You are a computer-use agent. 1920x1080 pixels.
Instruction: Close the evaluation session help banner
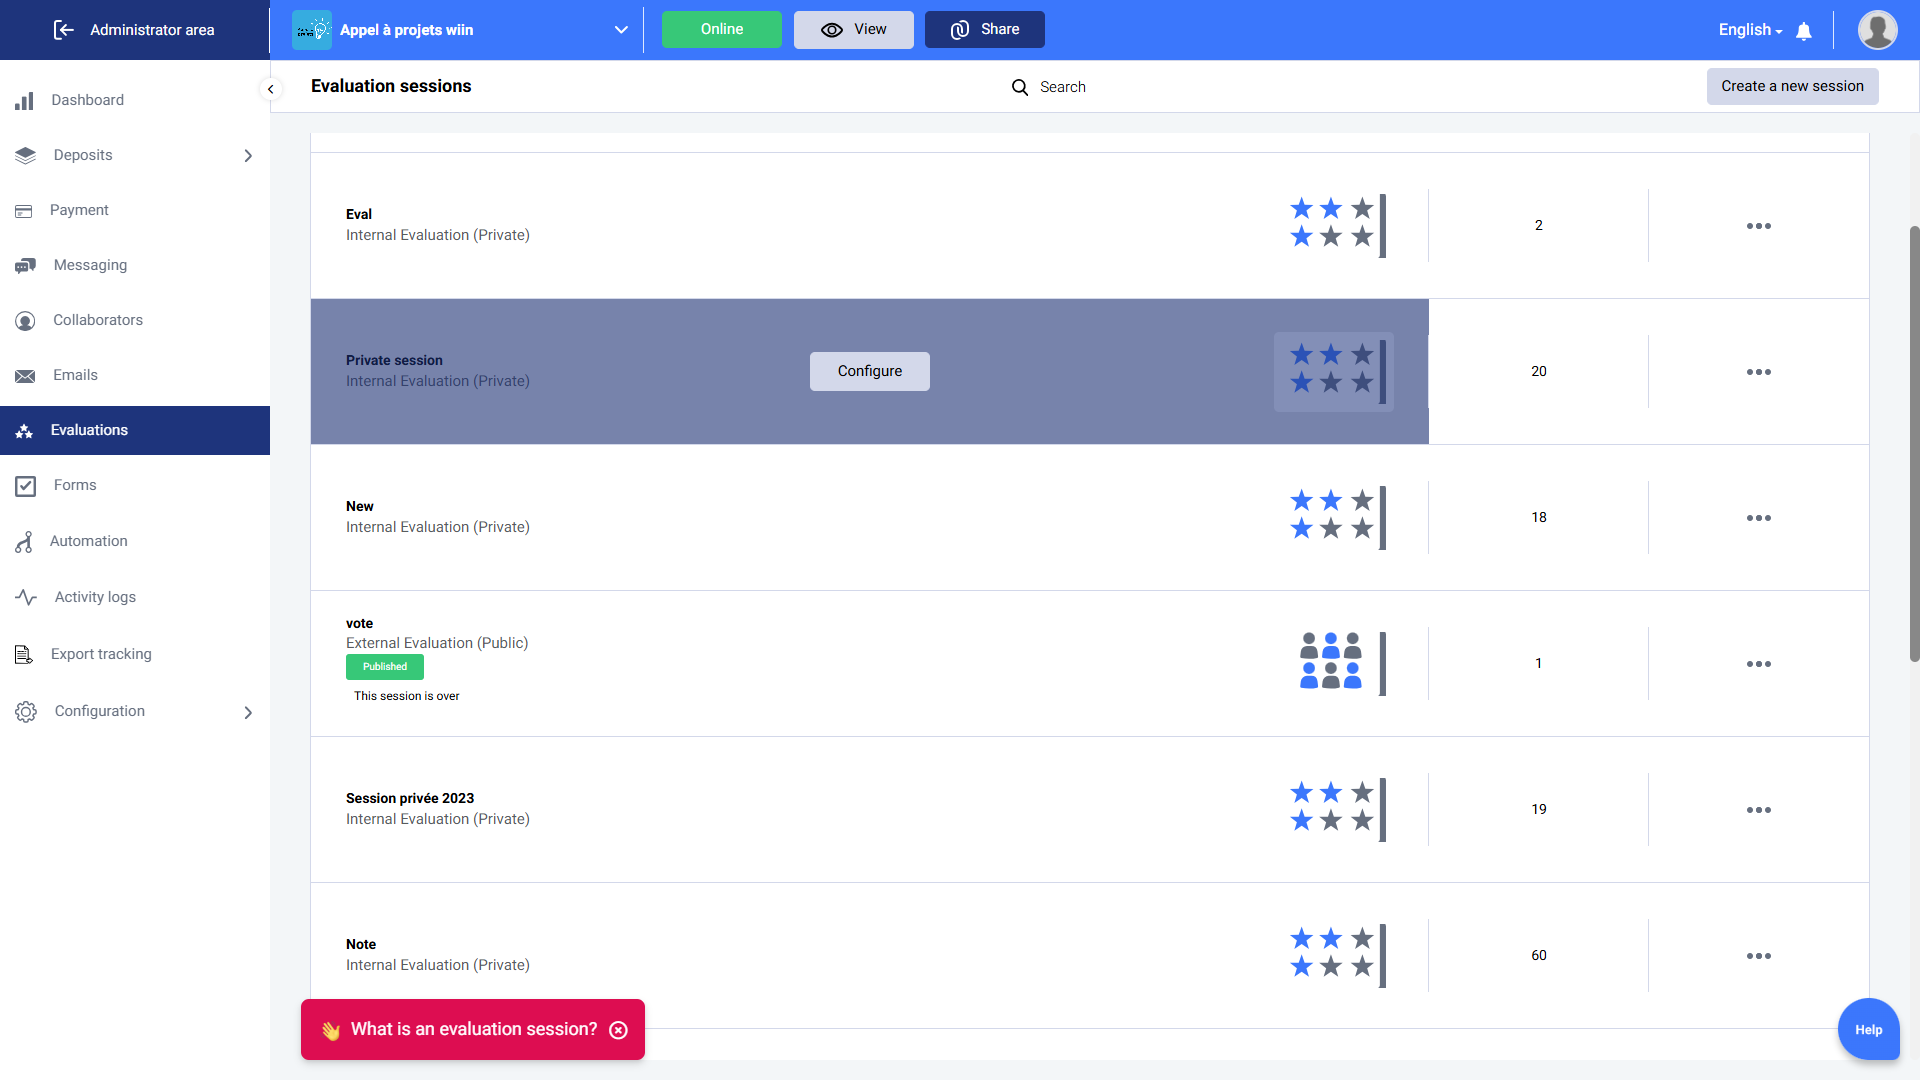tap(619, 1030)
